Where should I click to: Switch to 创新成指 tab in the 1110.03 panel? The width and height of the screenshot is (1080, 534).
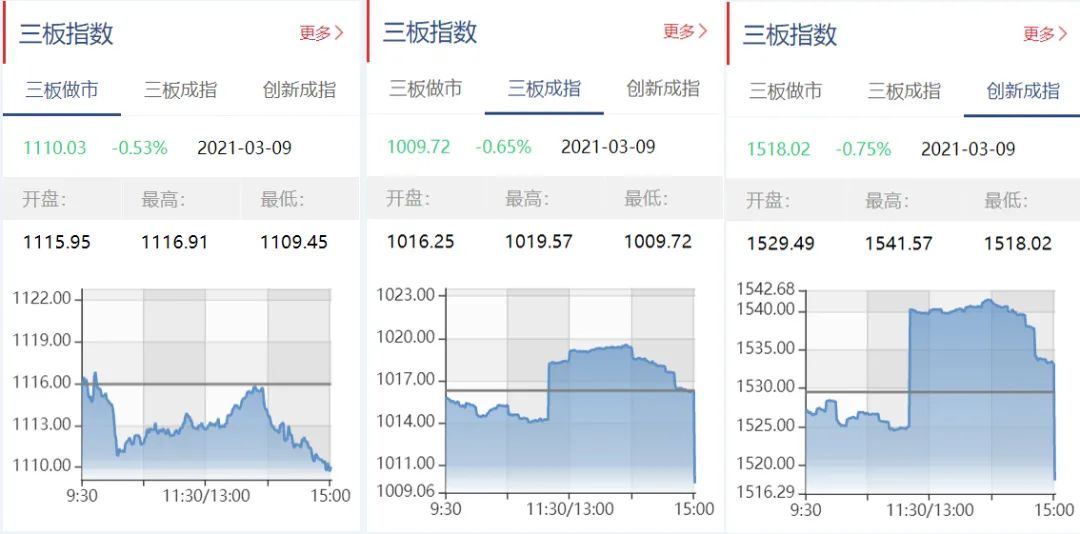(x=299, y=90)
